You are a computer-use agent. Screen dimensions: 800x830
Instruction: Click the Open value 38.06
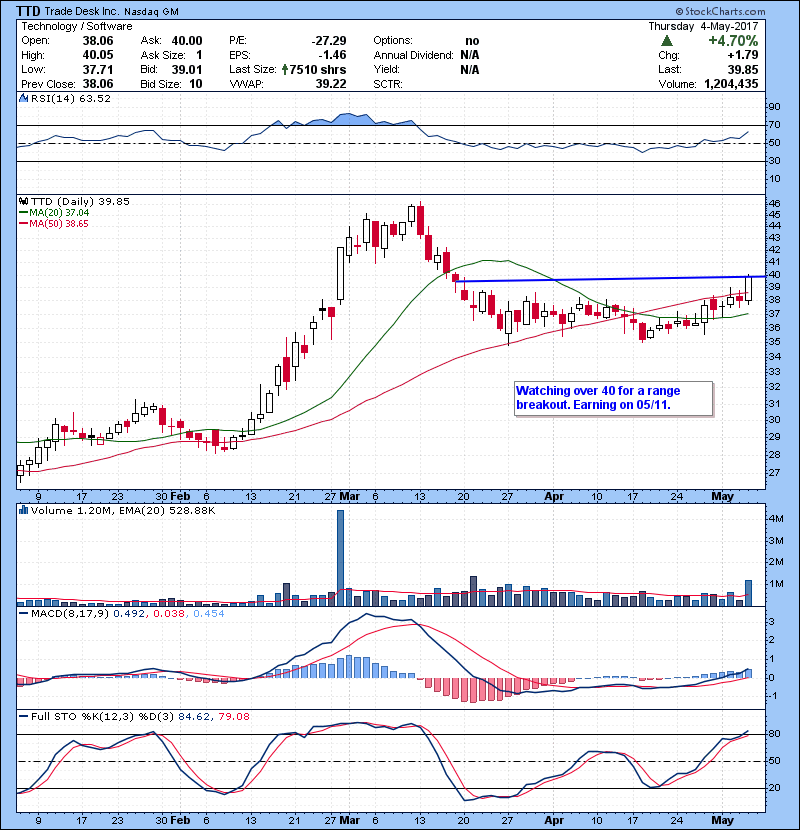coord(98,41)
